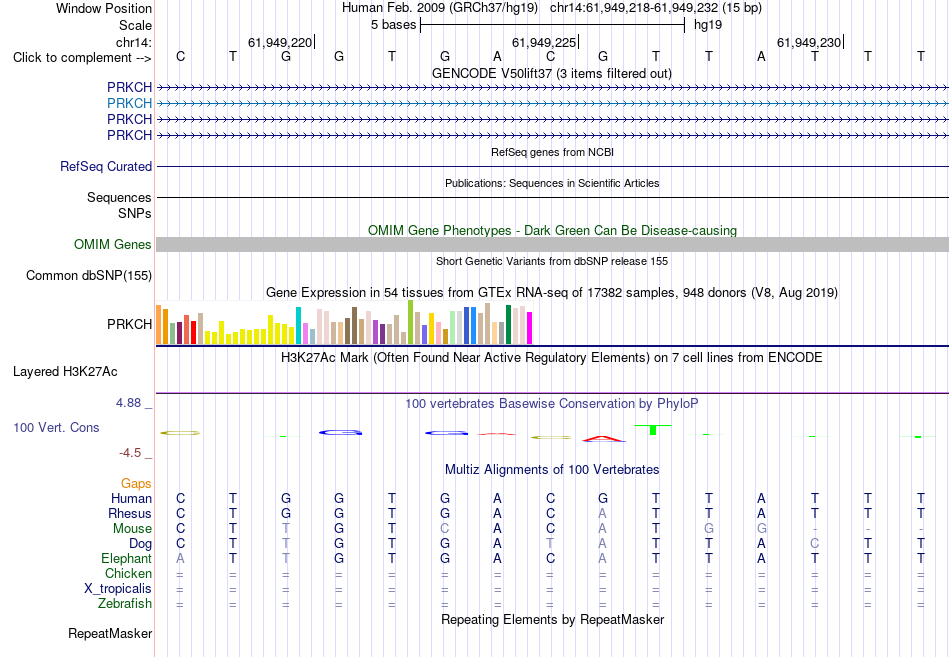Screen dimensions: 950x657
Task: Select the light-blue PRKCH transcript label
Action: (x=129, y=104)
